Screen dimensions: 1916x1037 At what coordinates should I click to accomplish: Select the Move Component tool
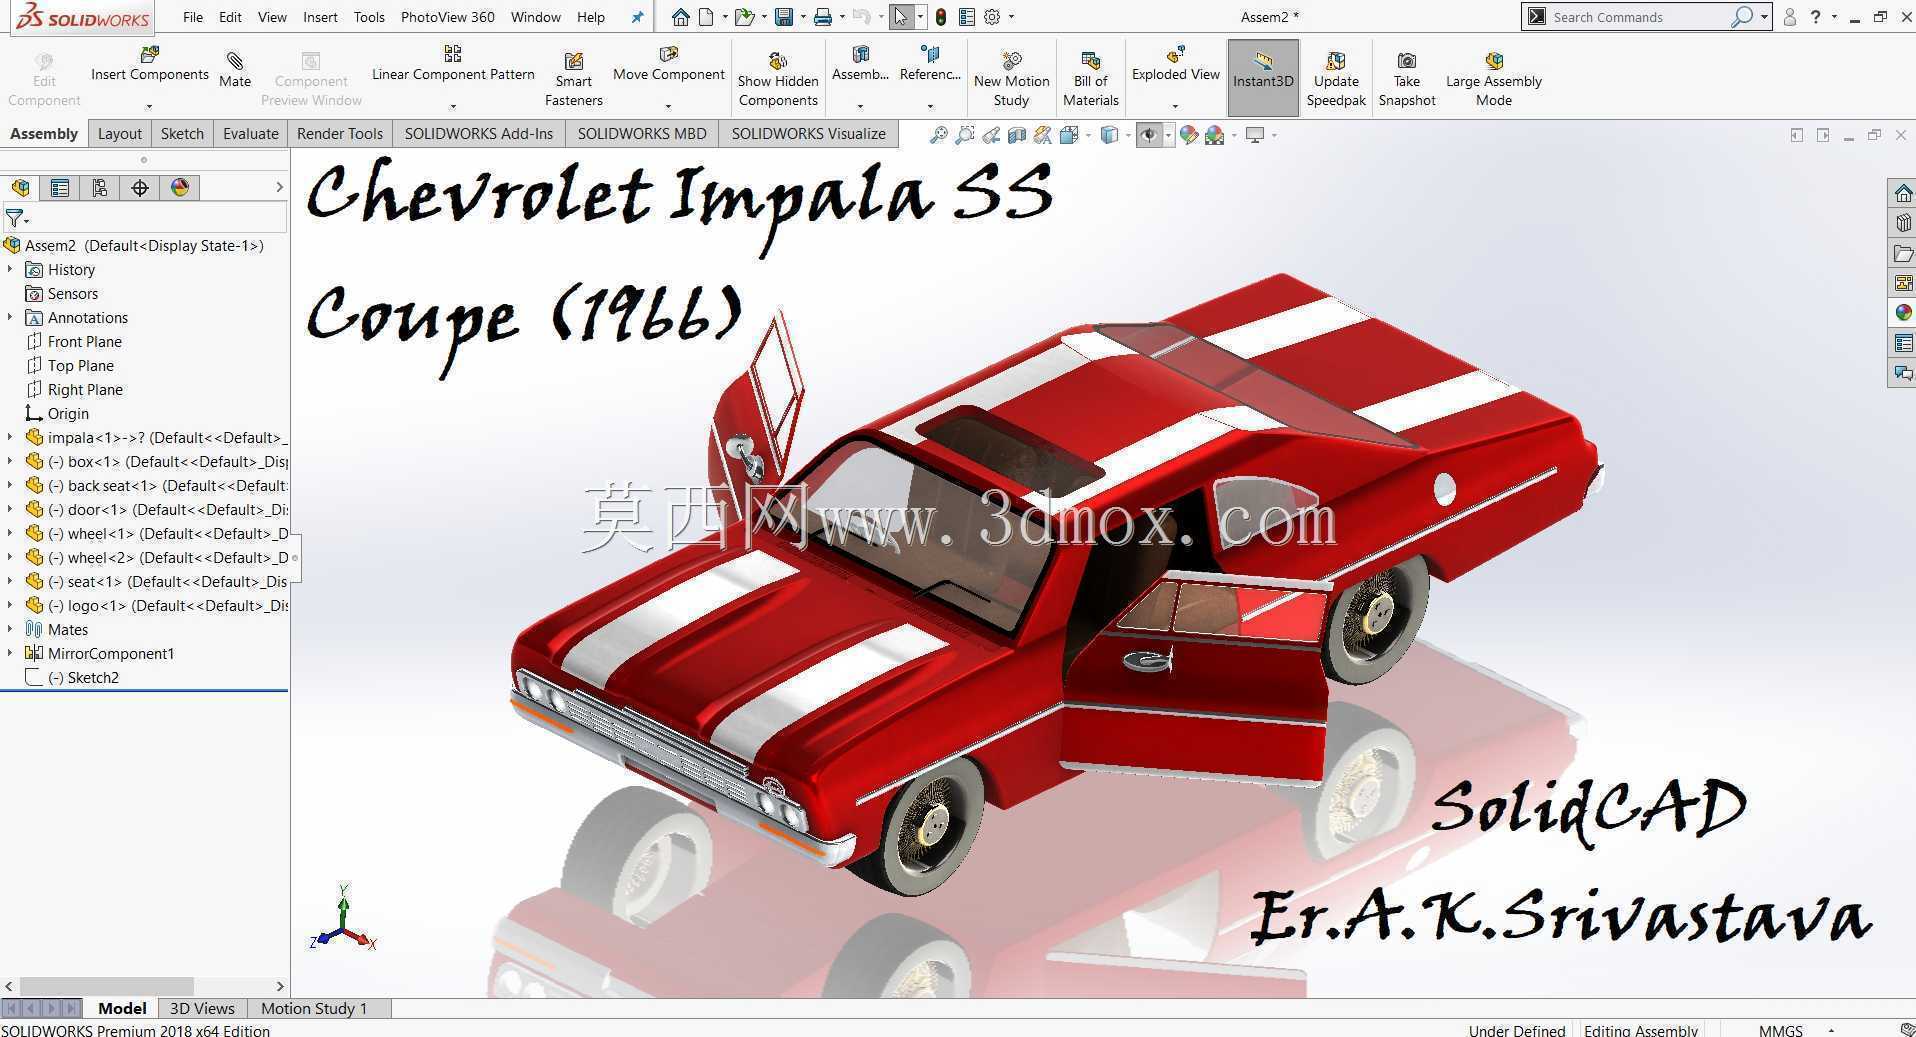(668, 65)
